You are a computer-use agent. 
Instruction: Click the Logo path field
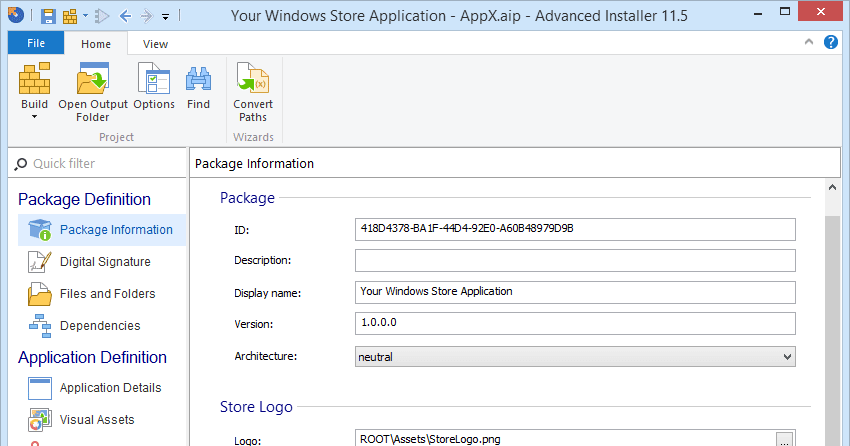(565, 438)
